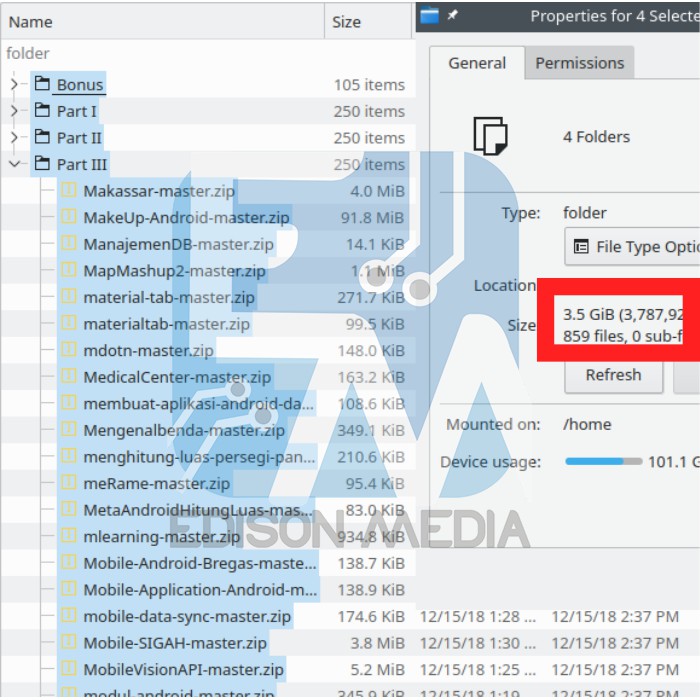Select the file Mobile-SIGAH-master.zip
Screen dimensions: 700x700
click(175, 643)
